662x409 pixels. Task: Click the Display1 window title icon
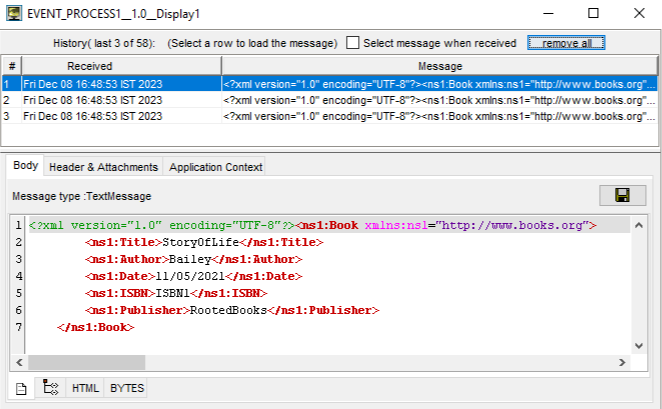pos(14,14)
